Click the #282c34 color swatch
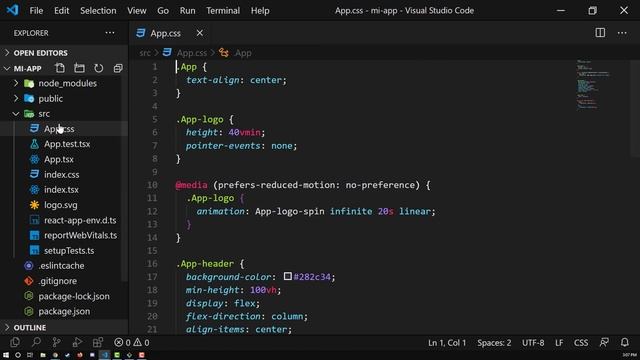This screenshot has height=360, width=640. [x=288, y=276]
